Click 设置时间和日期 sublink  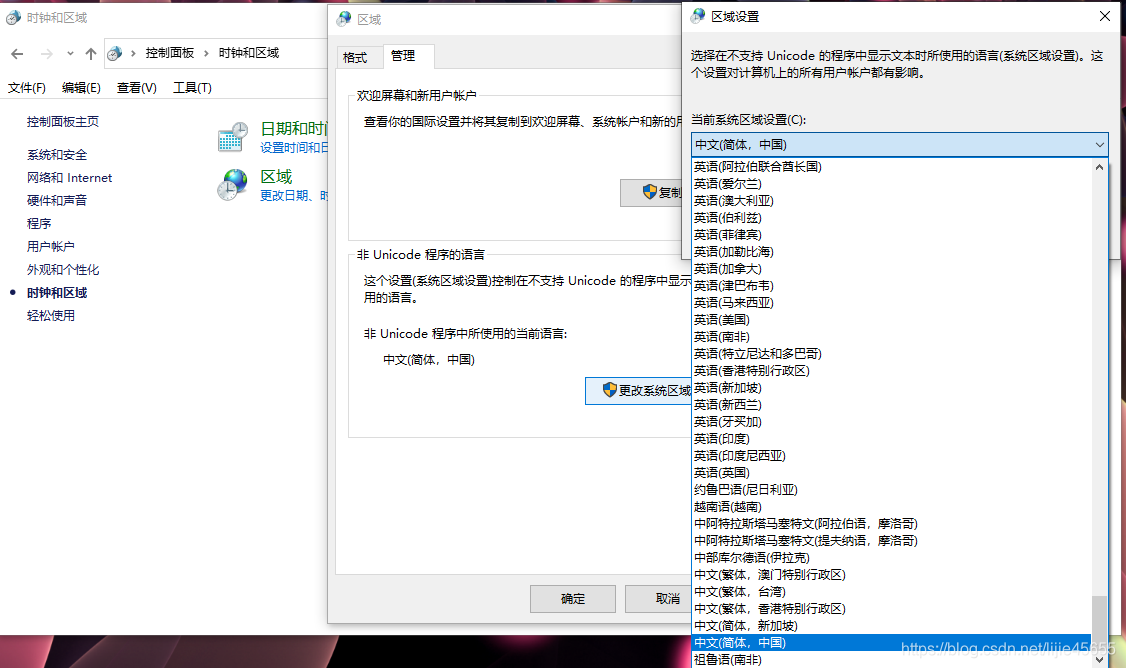pos(294,147)
